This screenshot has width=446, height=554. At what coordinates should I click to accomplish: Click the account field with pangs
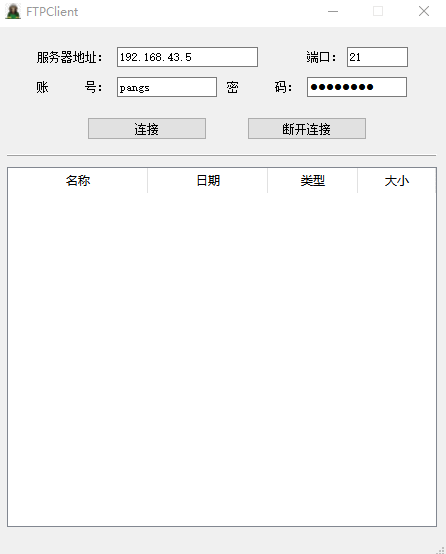167,87
